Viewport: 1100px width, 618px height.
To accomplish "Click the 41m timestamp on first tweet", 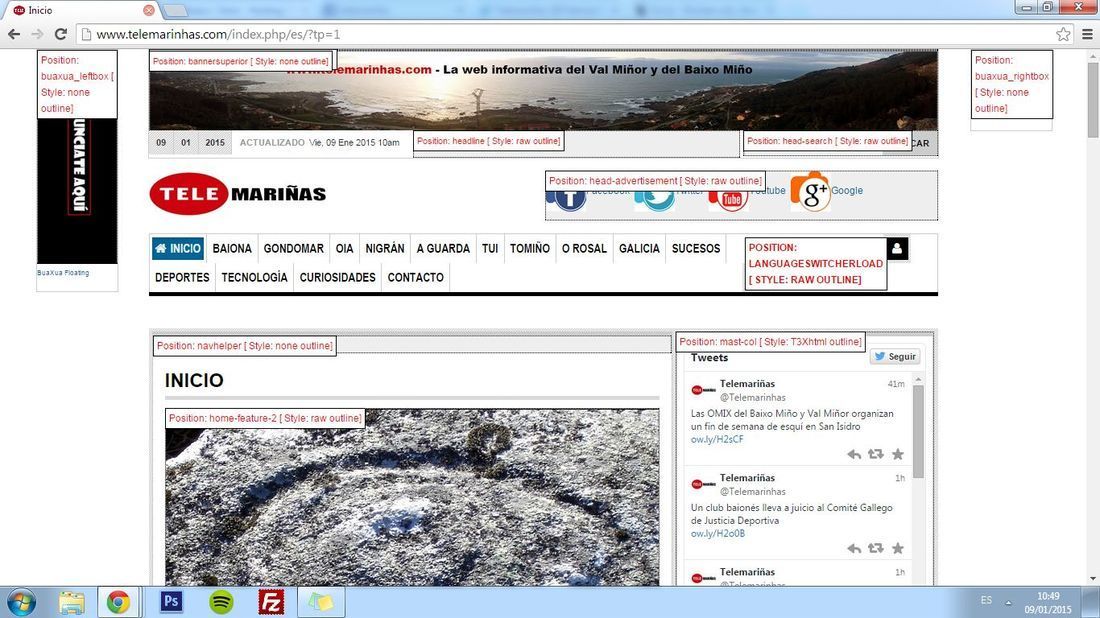I will 896,384.
